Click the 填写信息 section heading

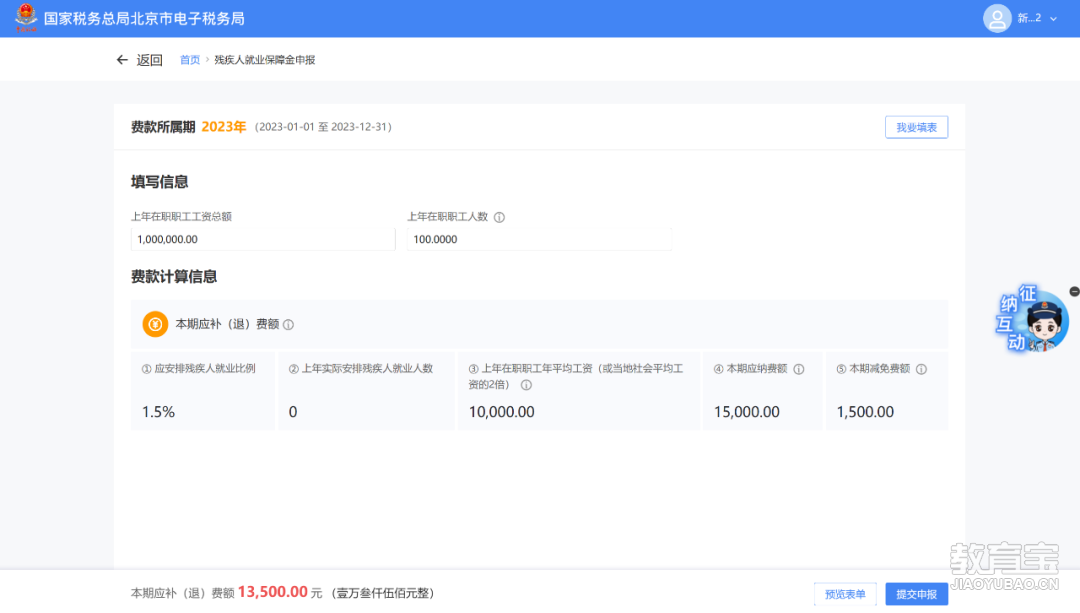[160, 182]
